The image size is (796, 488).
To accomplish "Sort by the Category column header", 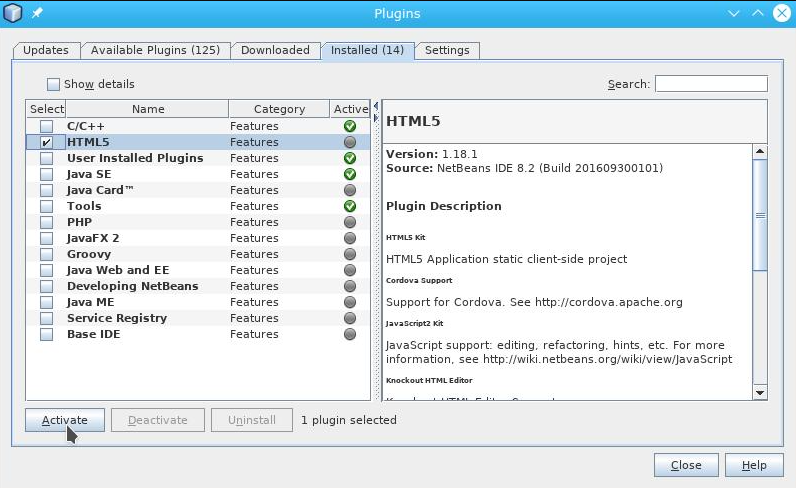I will [279, 109].
